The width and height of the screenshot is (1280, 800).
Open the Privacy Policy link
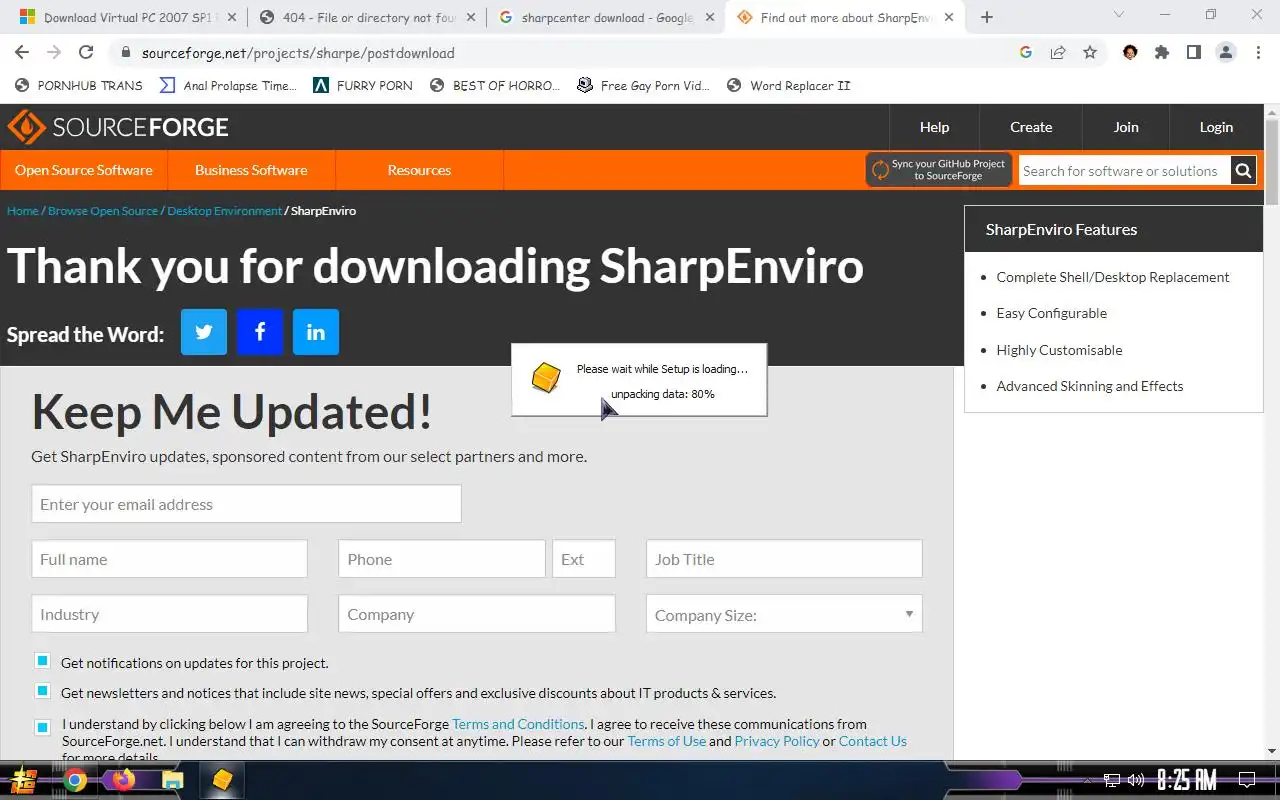point(777,741)
